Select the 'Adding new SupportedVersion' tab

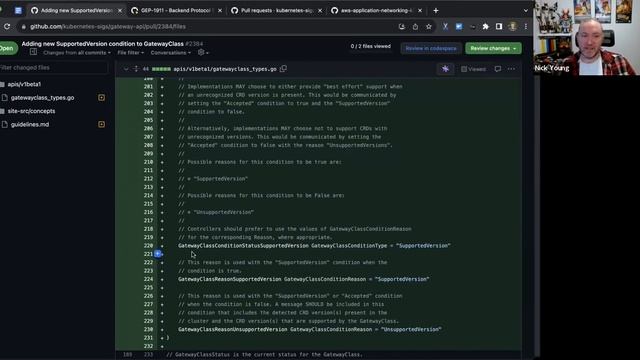76,11
